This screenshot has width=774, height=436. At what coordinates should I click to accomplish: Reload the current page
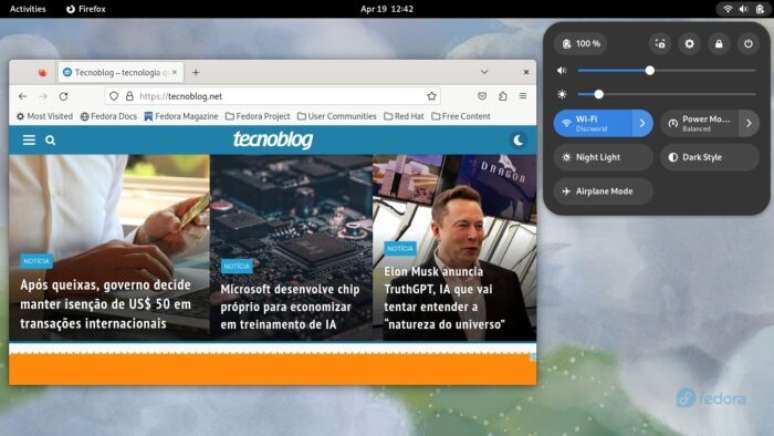pos(64,96)
